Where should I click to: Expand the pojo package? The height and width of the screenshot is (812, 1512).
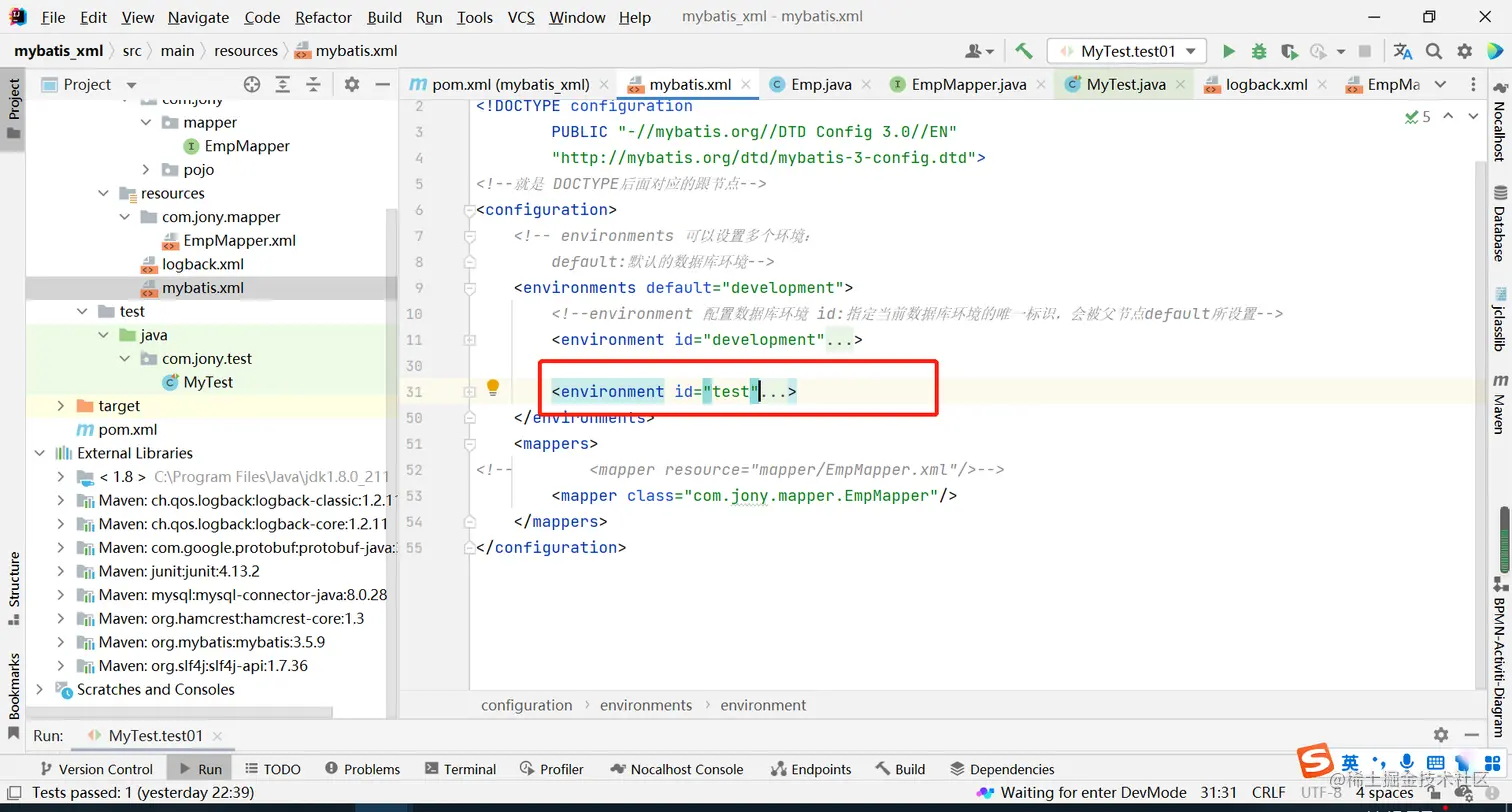click(146, 170)
